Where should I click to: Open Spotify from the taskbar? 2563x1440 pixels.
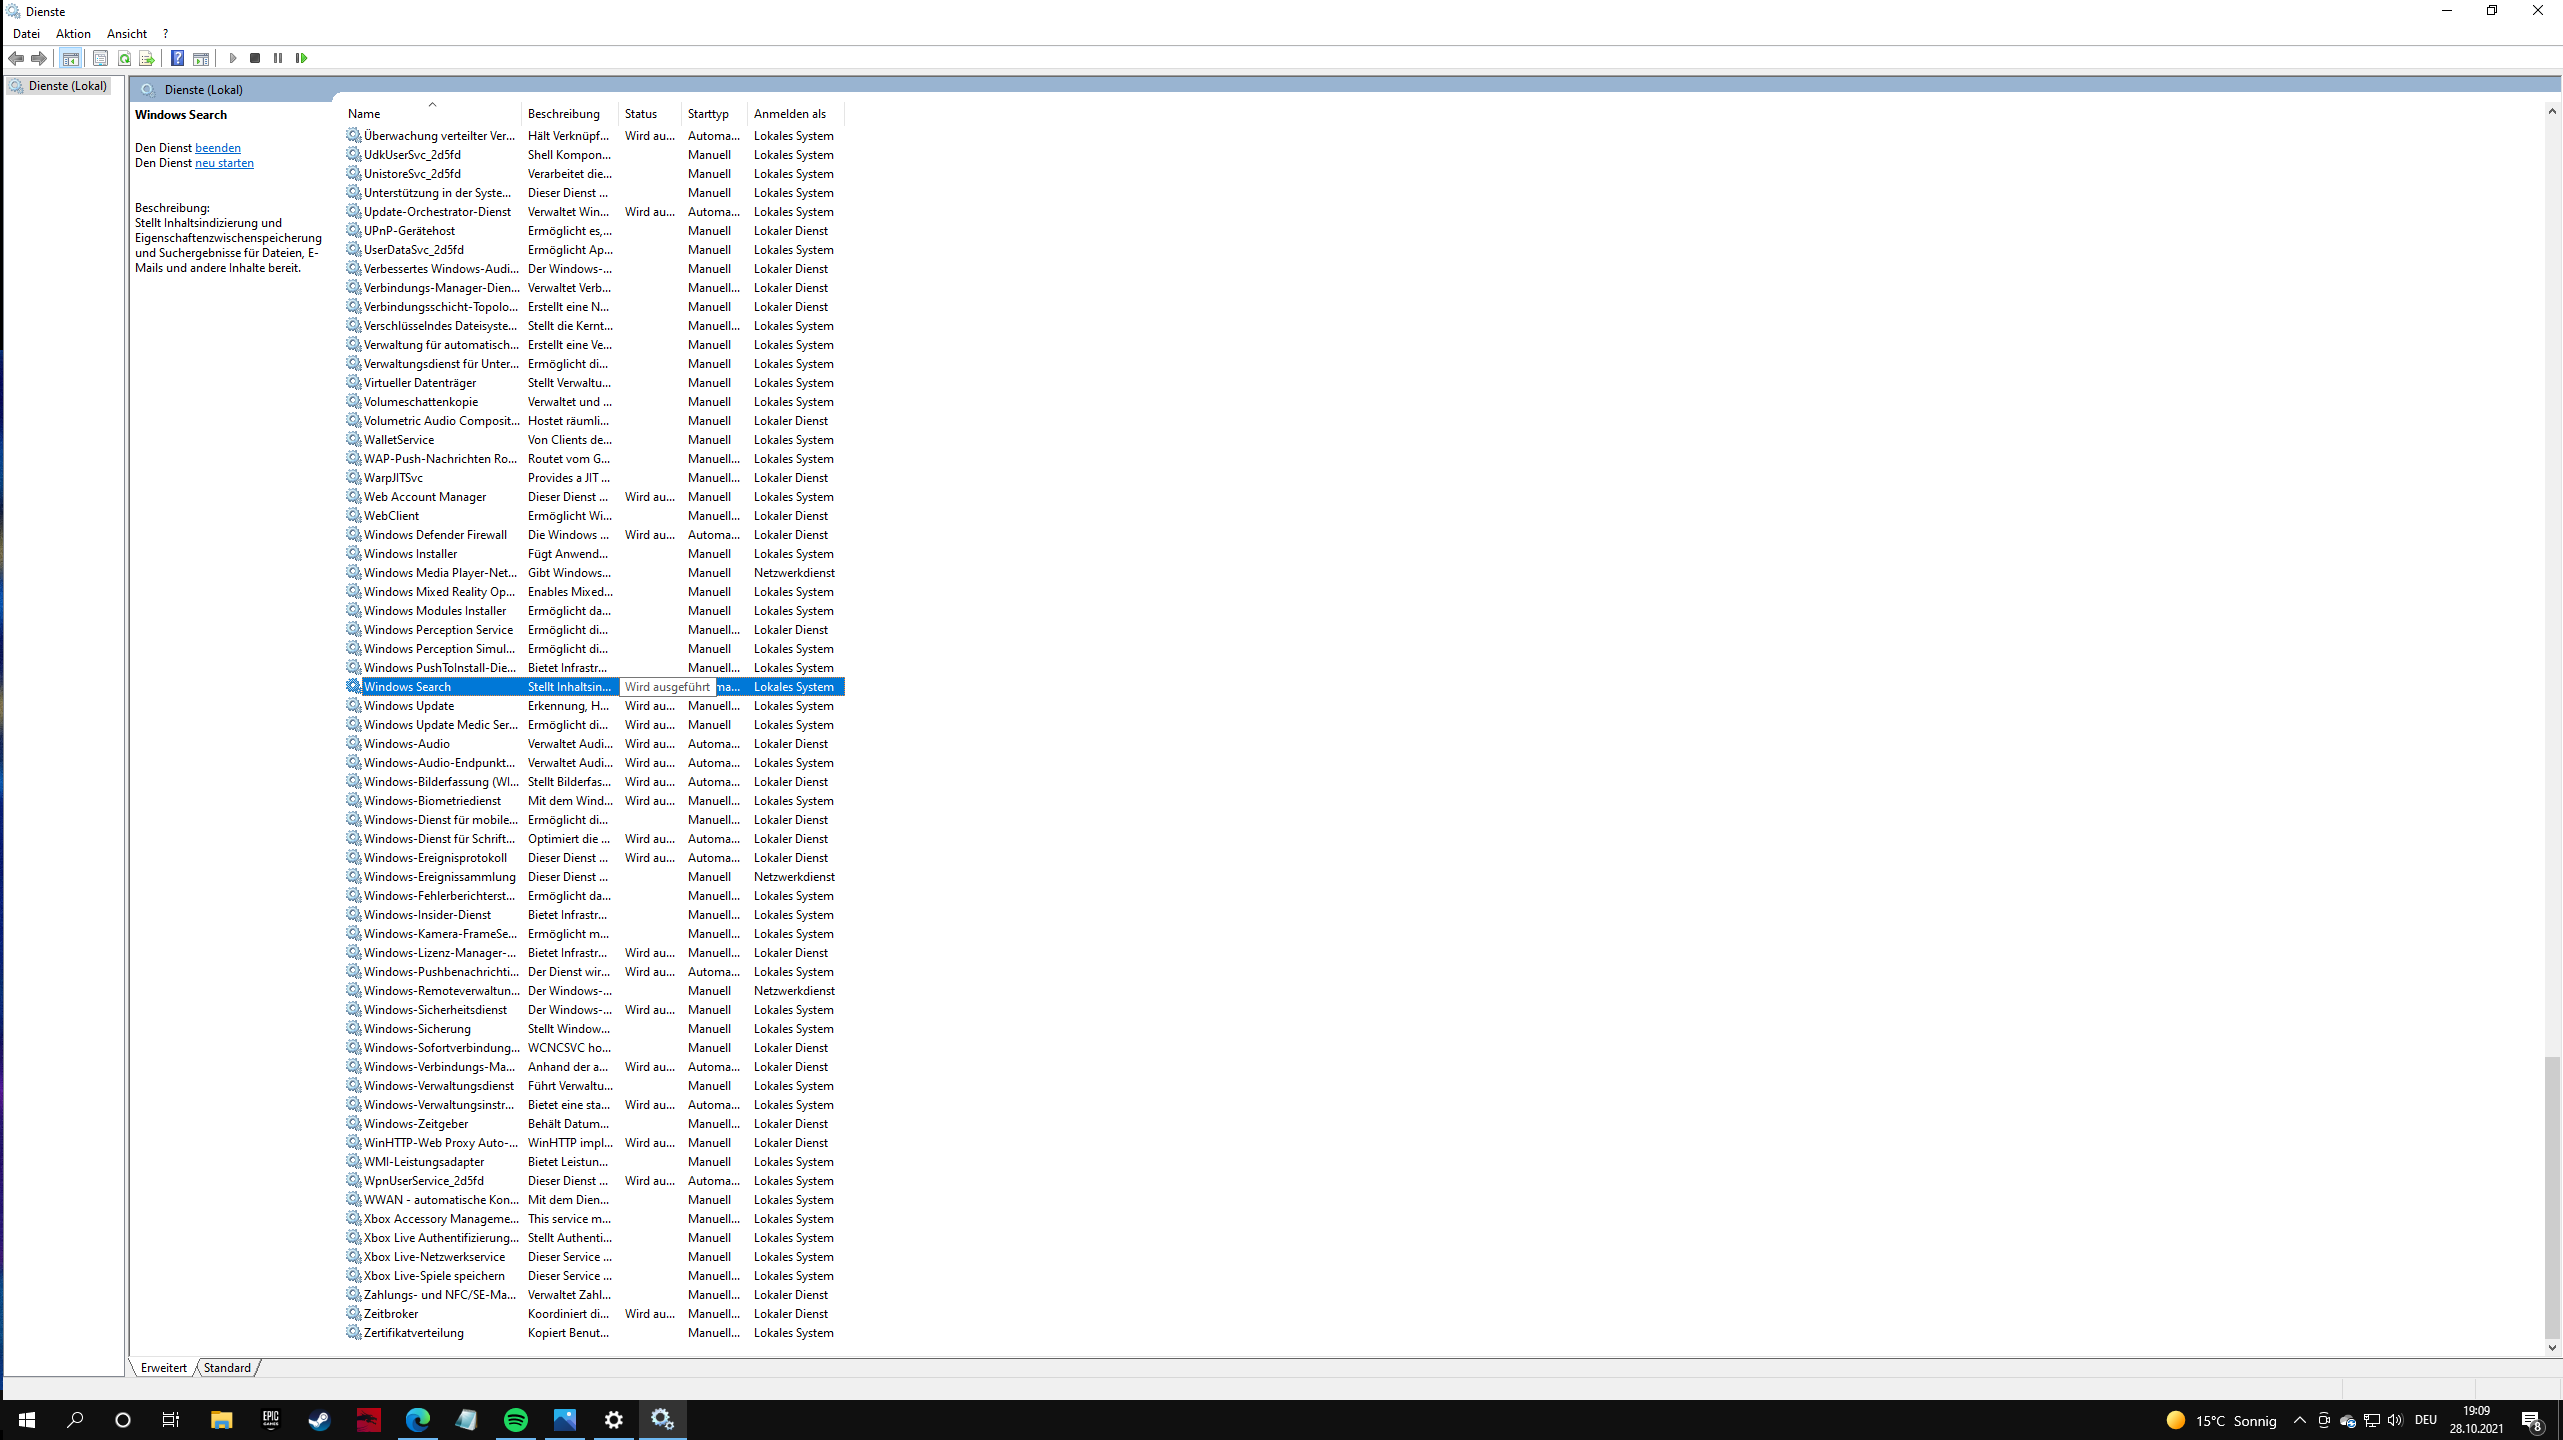click(x=515, y=1420)
